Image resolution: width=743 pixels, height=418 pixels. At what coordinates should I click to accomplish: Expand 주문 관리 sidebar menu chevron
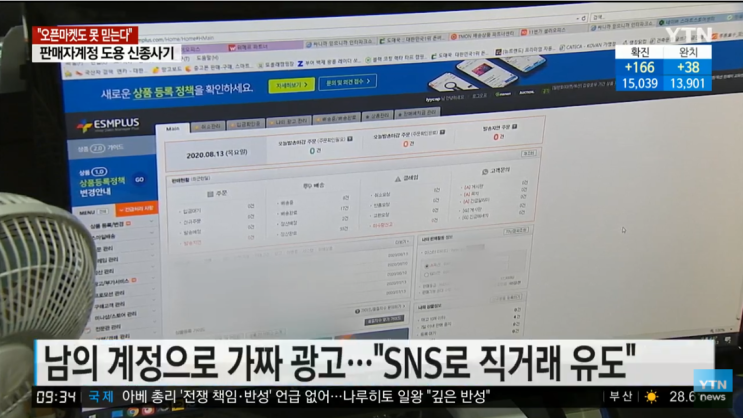point(152,244)
